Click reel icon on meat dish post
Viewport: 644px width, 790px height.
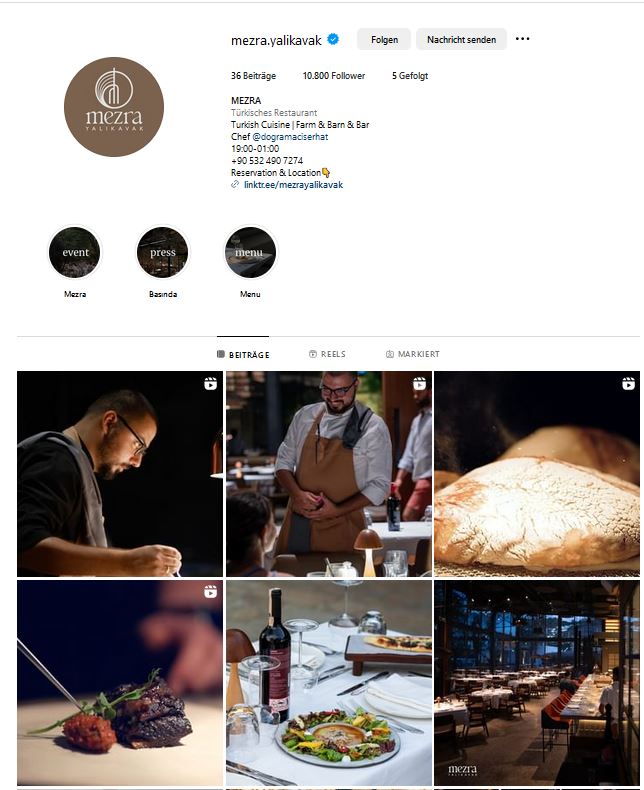click(211, 591)
